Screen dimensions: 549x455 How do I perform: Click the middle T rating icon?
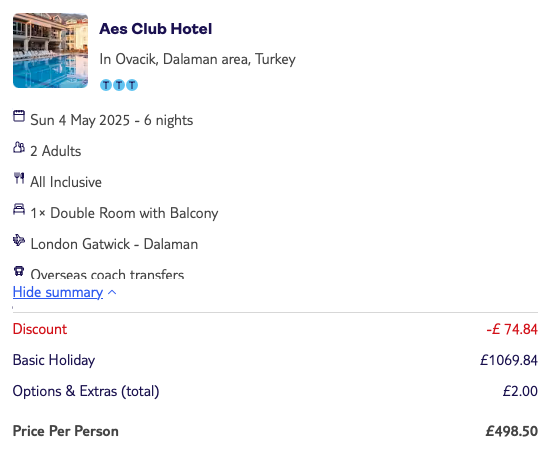coord(119,85)
